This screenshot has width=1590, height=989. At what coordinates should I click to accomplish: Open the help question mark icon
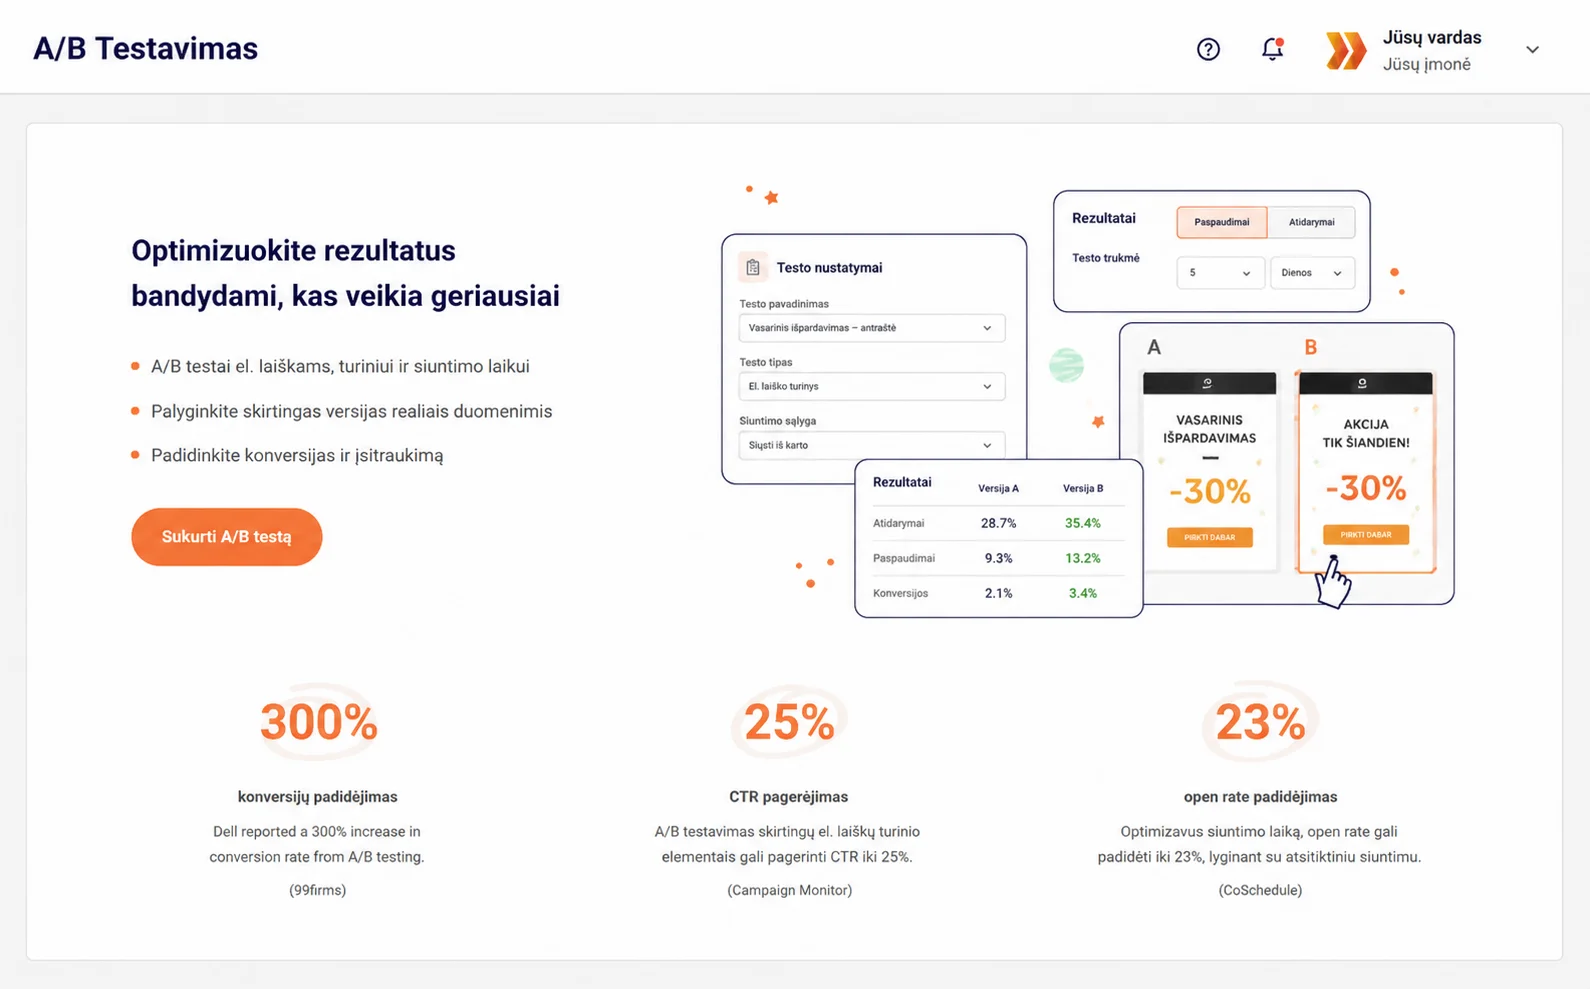(x=1208, y=49)
